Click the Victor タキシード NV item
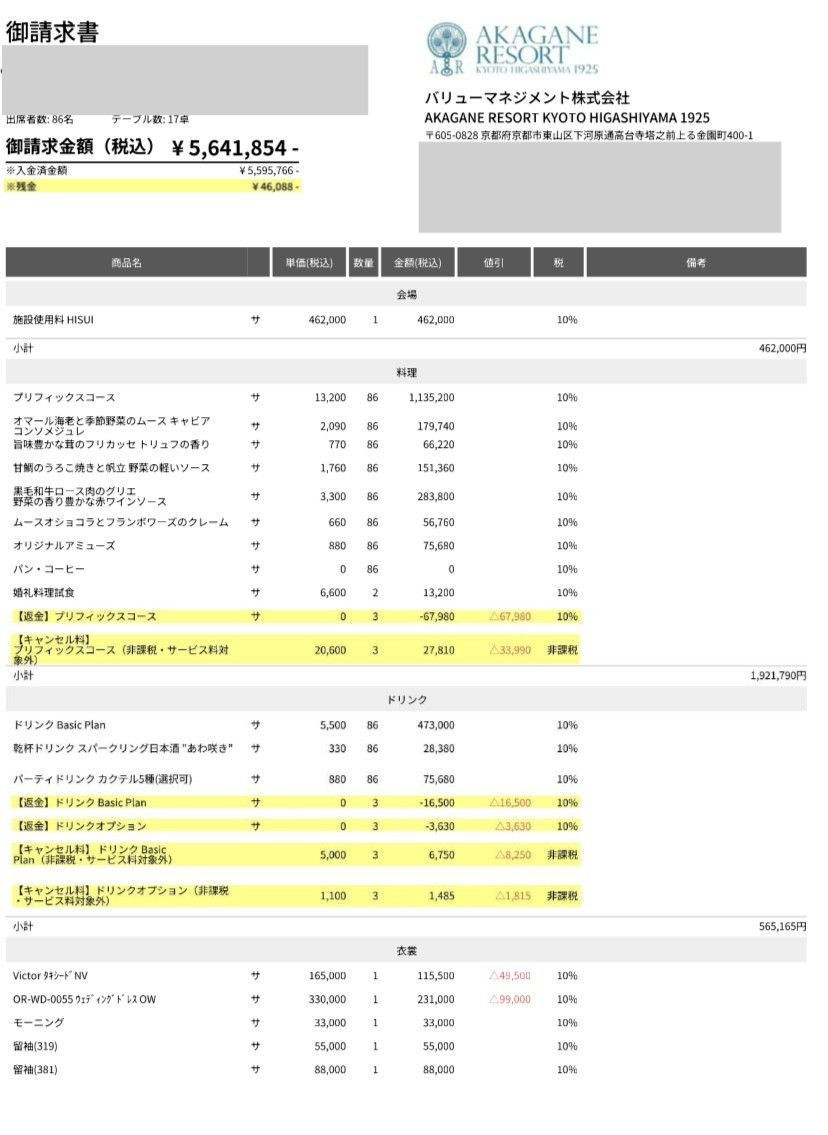The height and width of the screenshot is (1135, 828). [50, 976]
